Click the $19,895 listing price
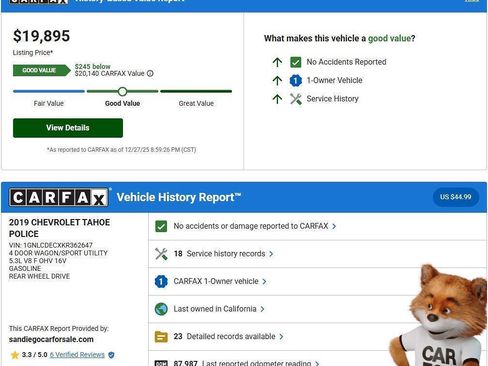Screen dimensions: 488x366 click(42, 36)
